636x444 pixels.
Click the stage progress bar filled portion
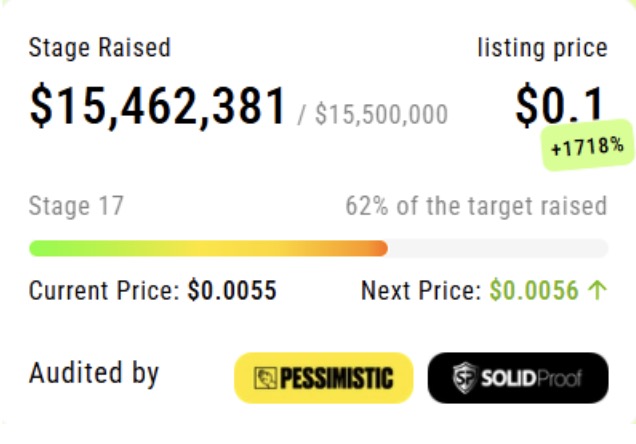pos(208,248)
